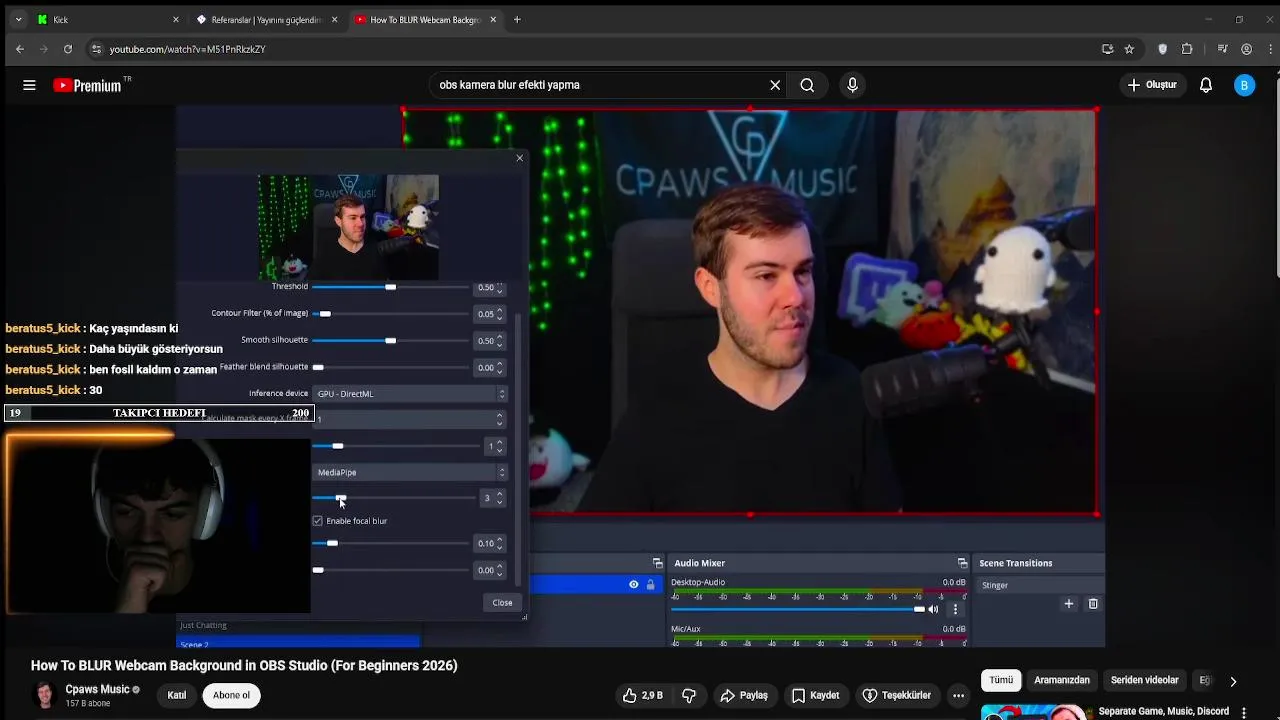Start voice search with microphone icon

852,85
